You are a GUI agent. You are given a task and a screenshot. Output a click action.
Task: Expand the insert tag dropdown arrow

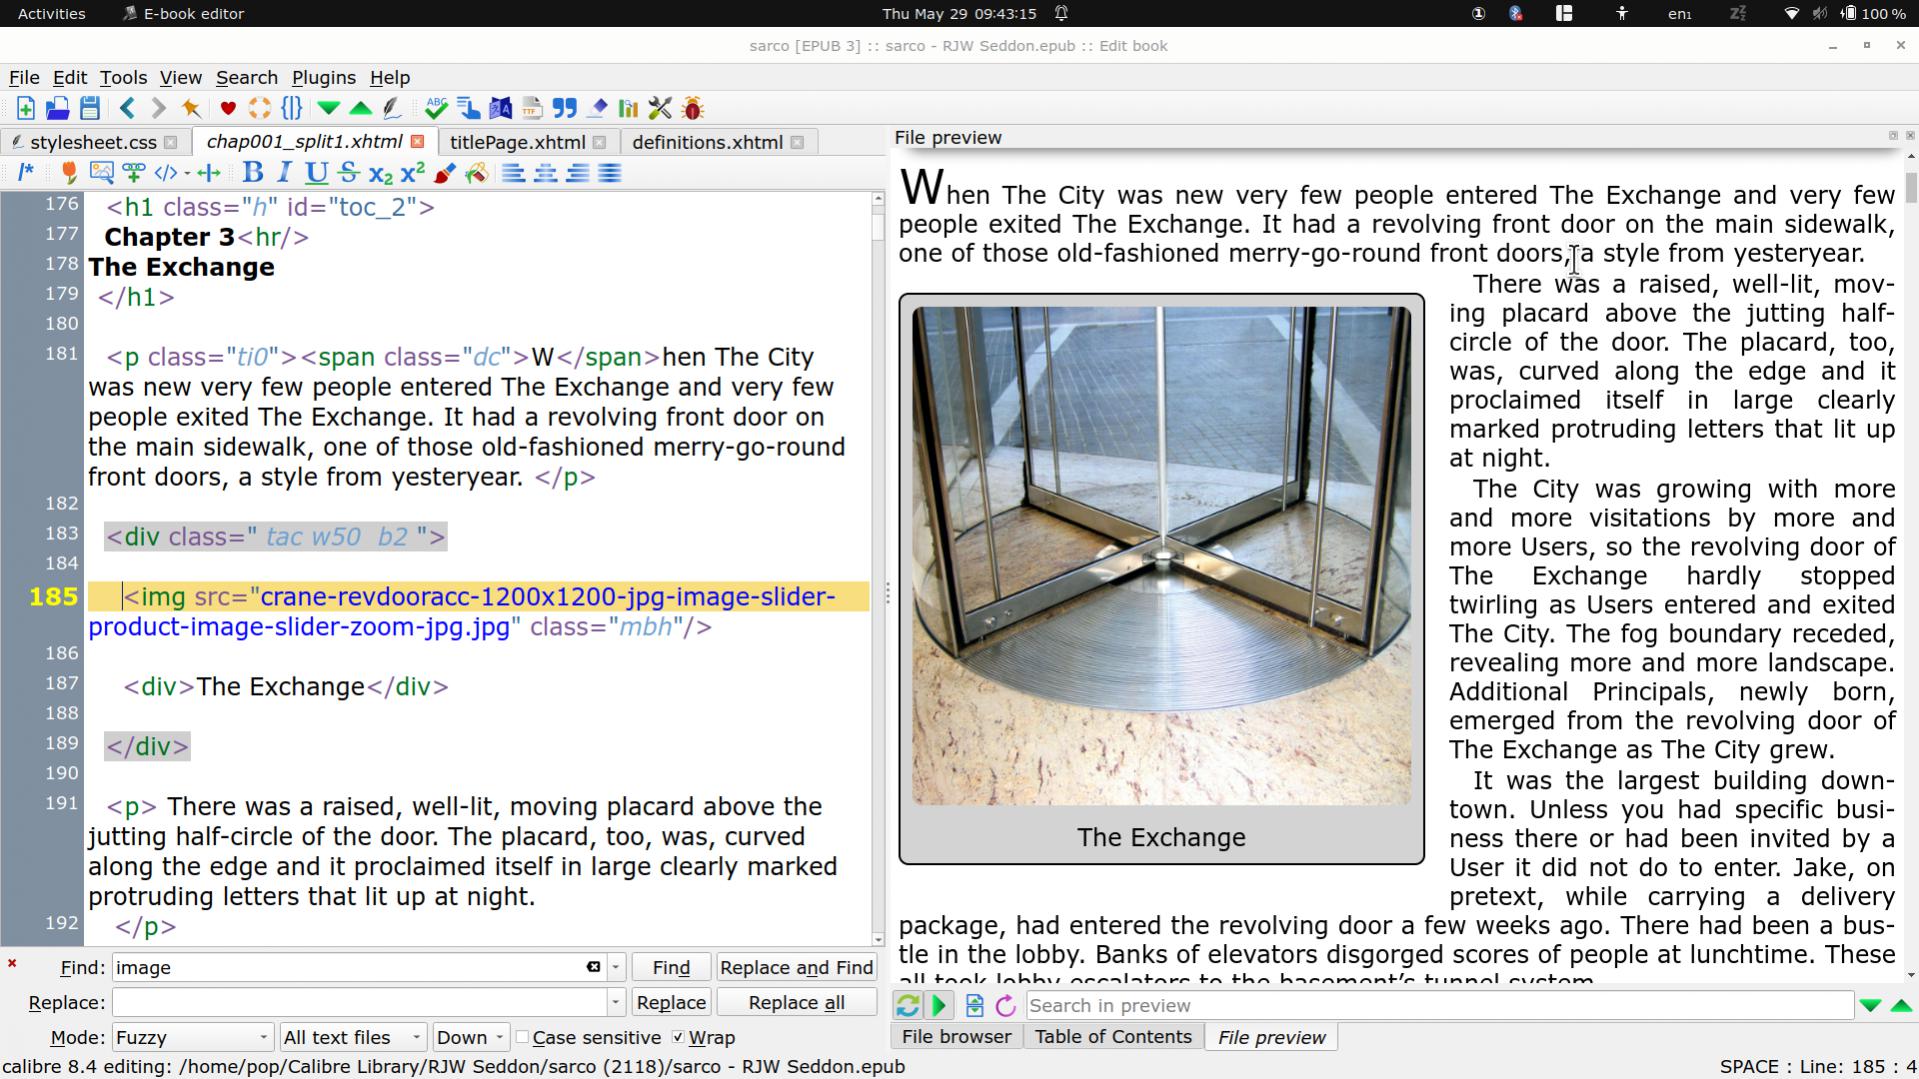pyautogui.click(x=187, y=174)
